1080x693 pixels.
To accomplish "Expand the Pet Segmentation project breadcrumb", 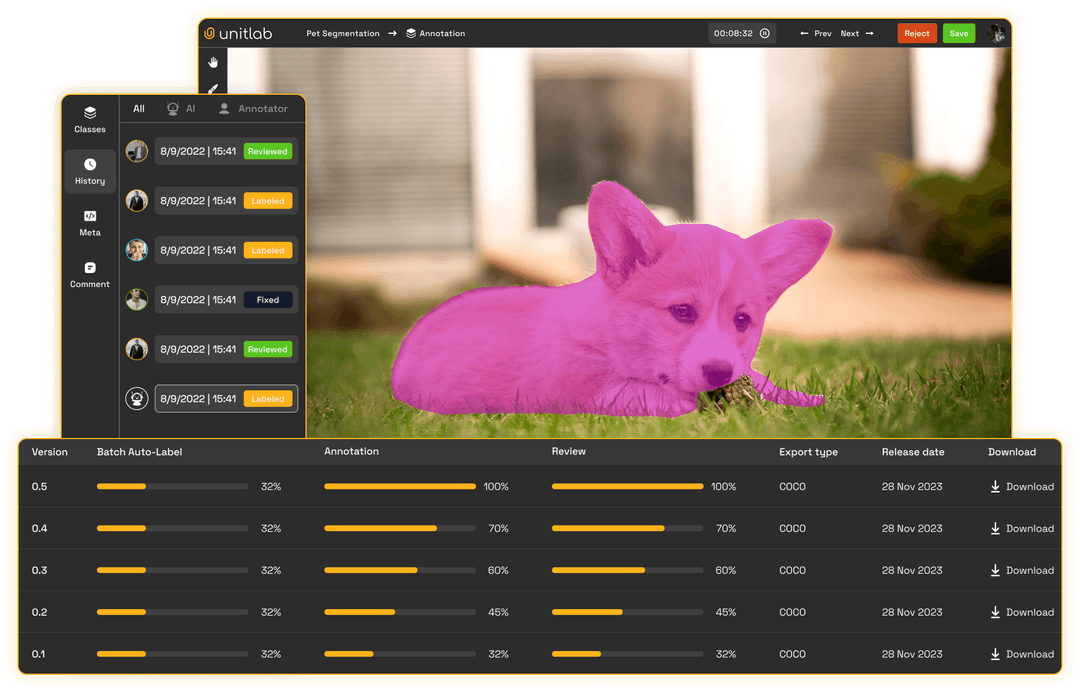I will (344, 32).
